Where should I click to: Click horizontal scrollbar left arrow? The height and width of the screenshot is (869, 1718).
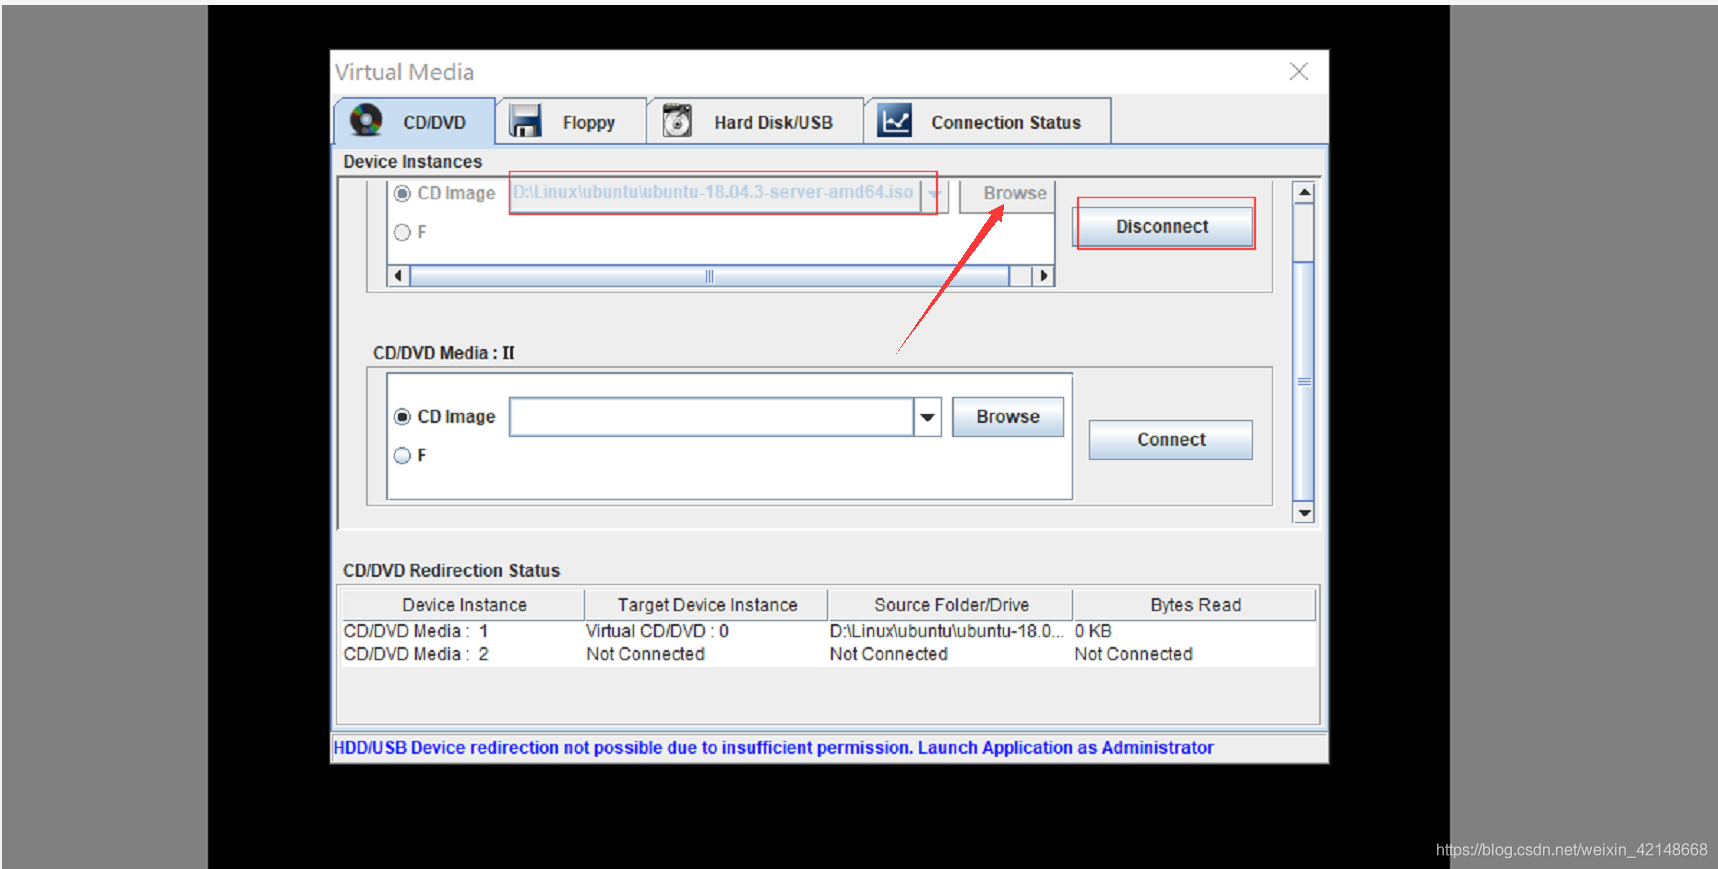(399, 276)
